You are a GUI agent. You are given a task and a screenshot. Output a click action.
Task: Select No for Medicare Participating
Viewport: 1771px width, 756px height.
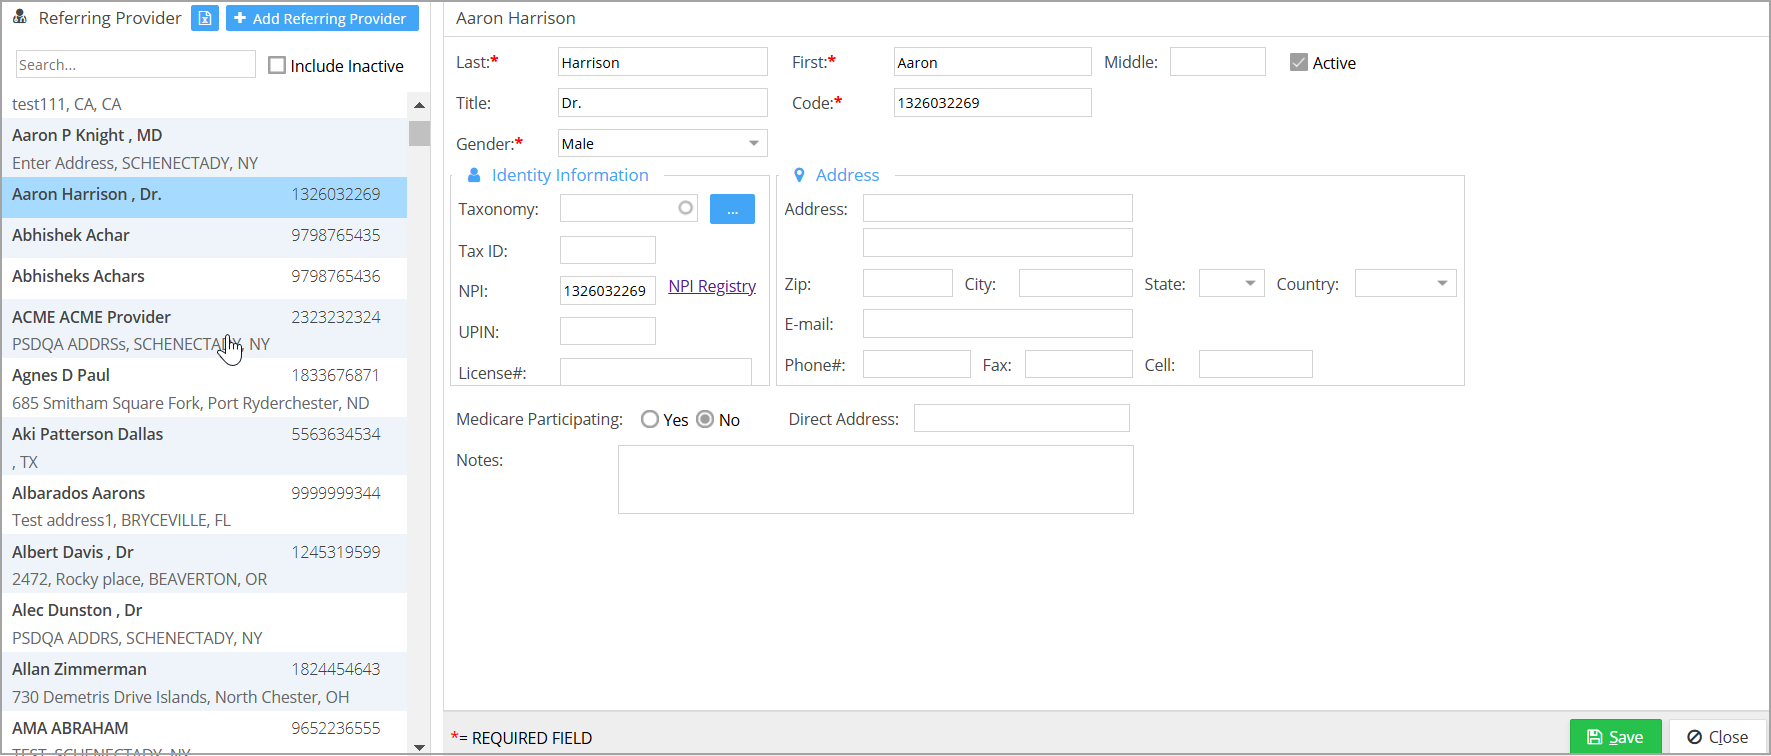click(705, 420)
